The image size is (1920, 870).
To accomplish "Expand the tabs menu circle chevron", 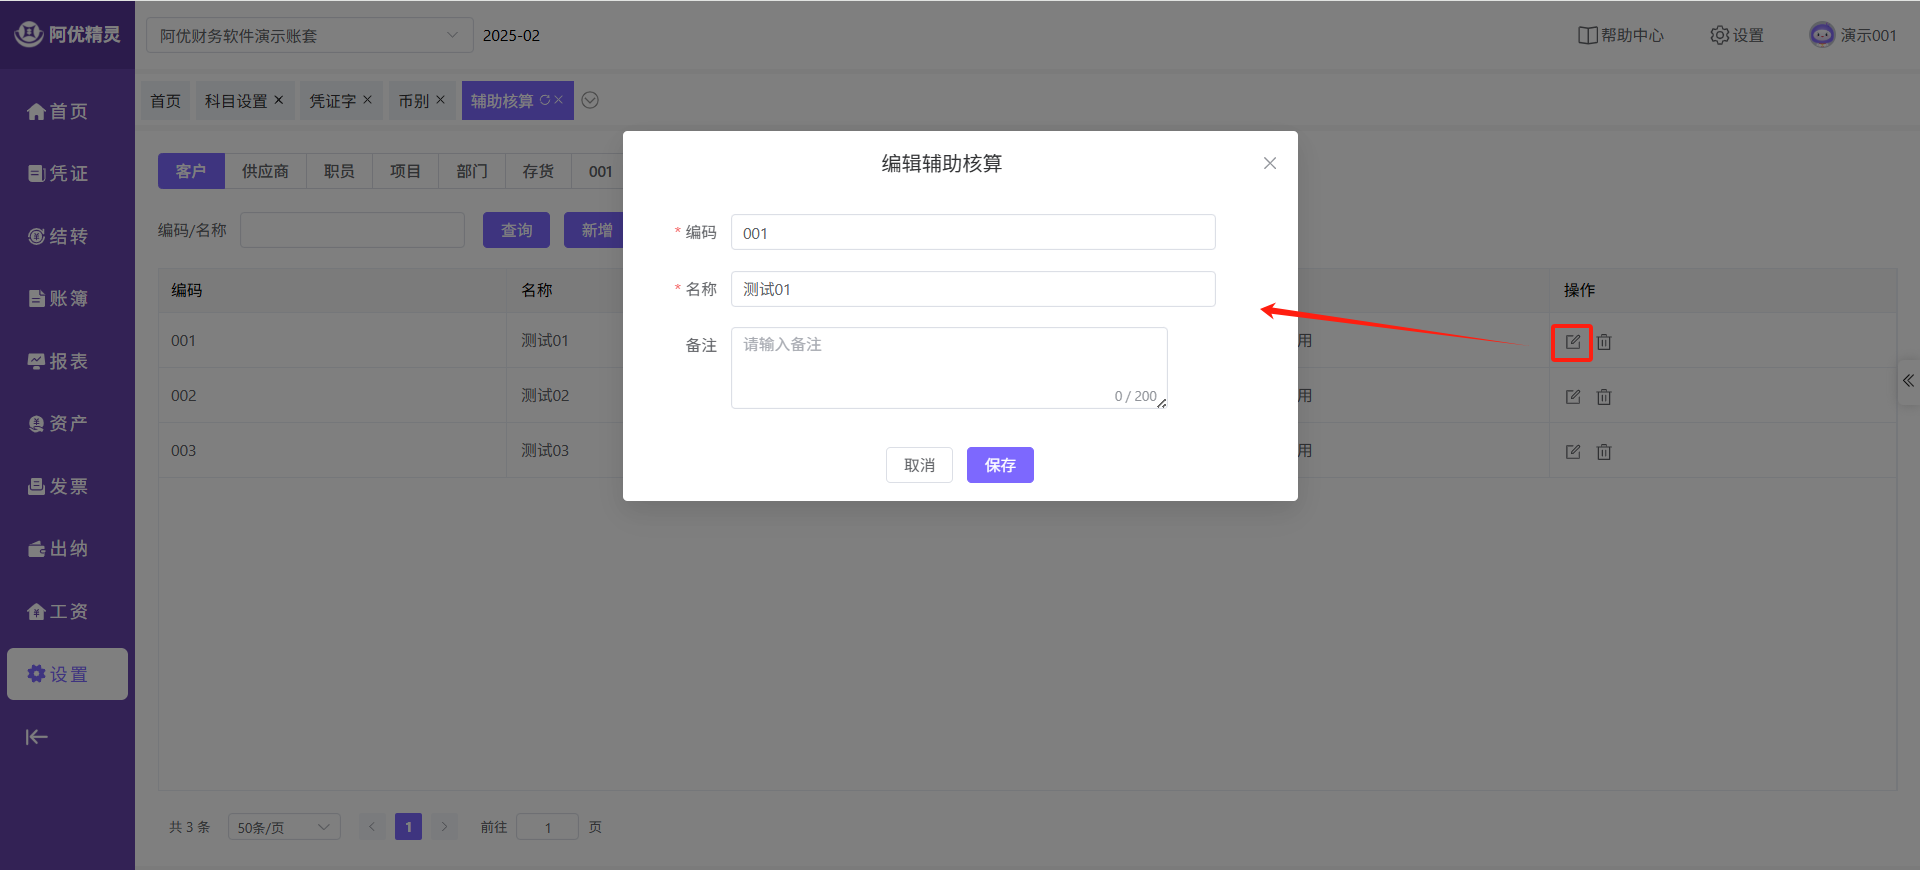I will pyautogui.click(x=590, y=100).
